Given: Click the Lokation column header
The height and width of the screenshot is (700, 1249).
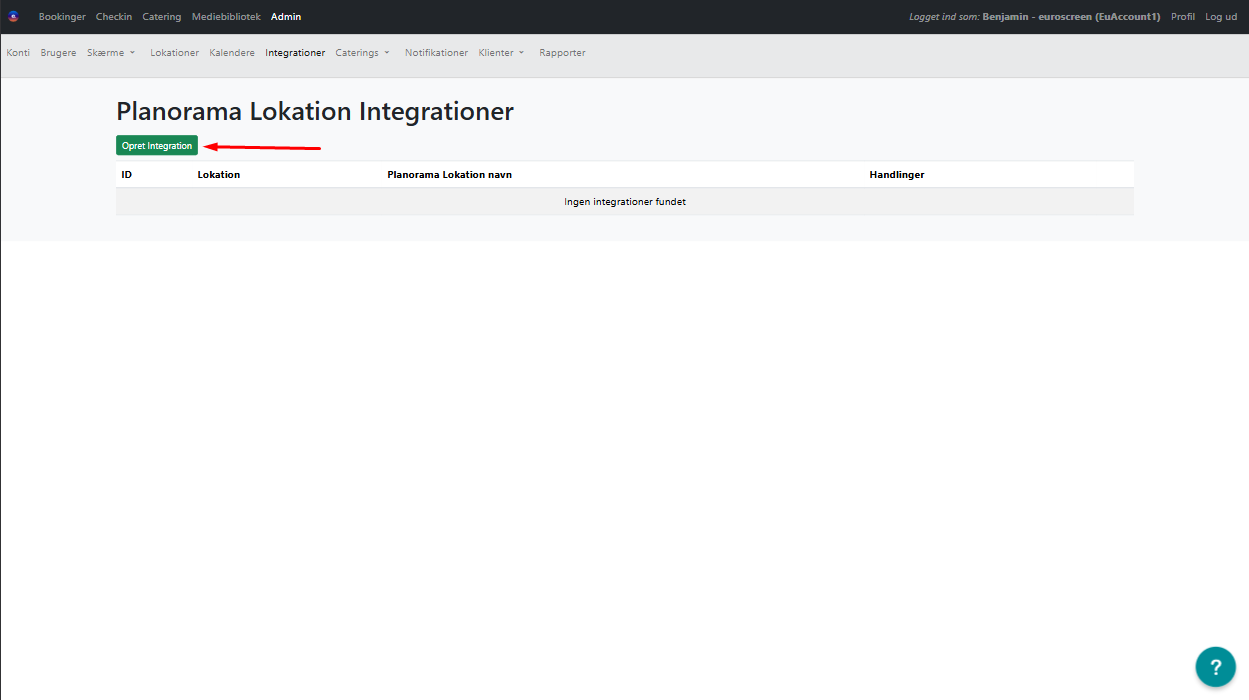Looking at the screenshot, I should [219, 175].
